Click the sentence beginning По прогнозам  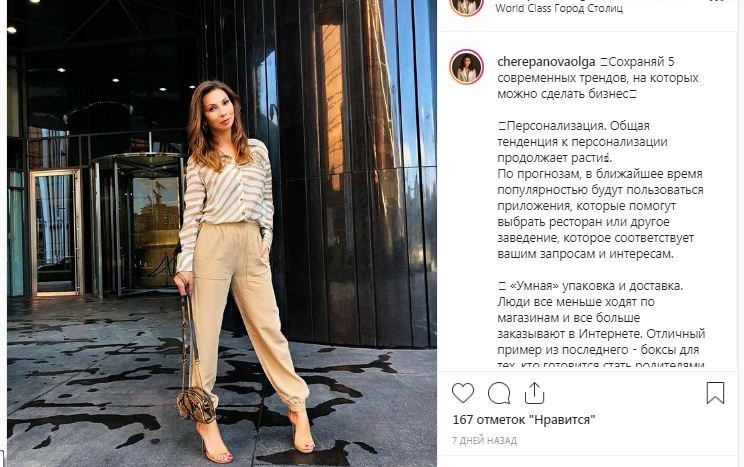click(x=600, y=214)
